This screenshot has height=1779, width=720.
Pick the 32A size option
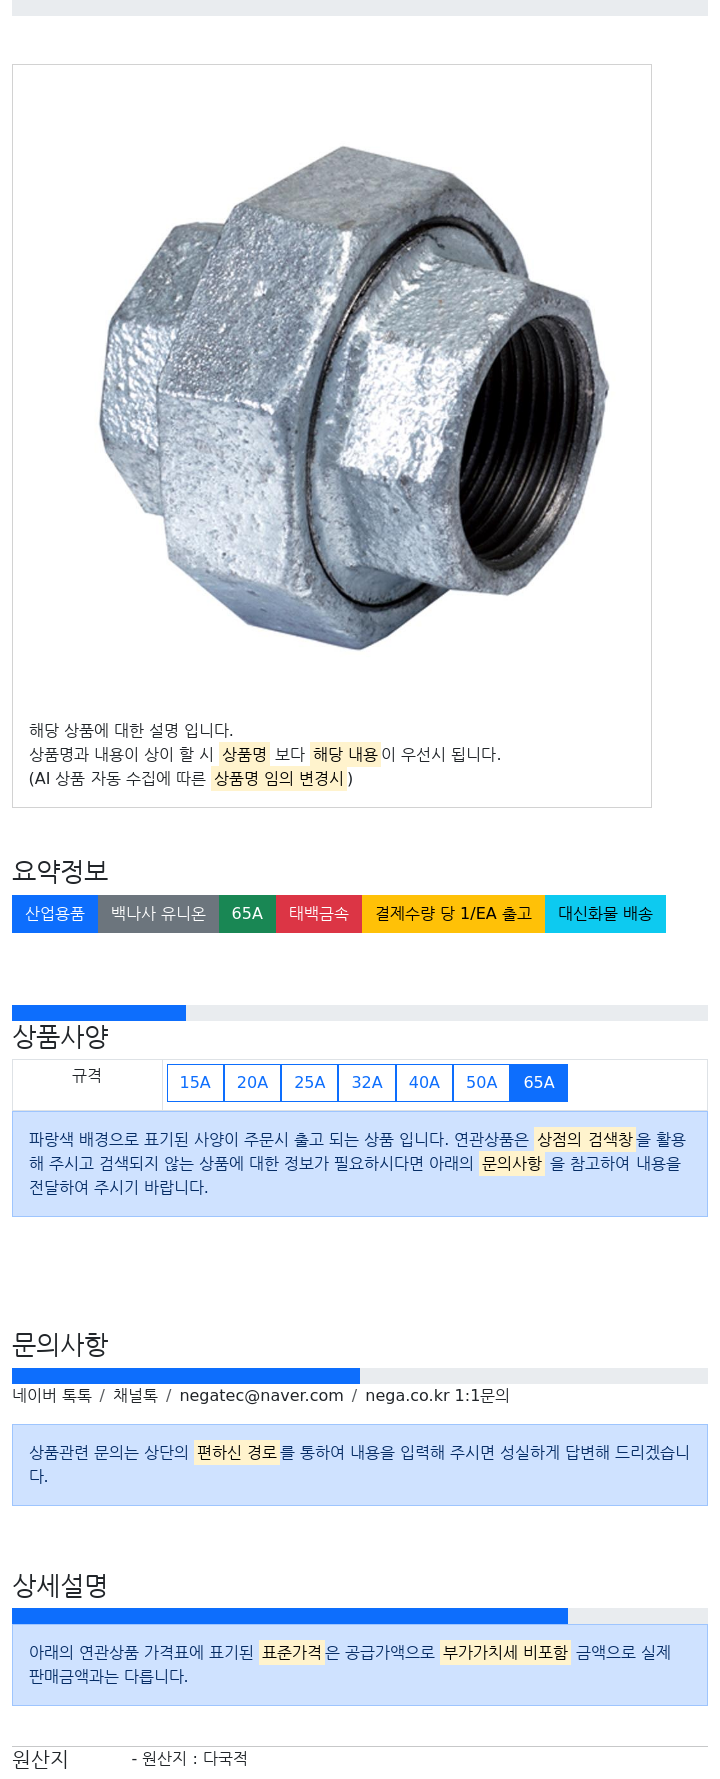[x=367, y=1082]
